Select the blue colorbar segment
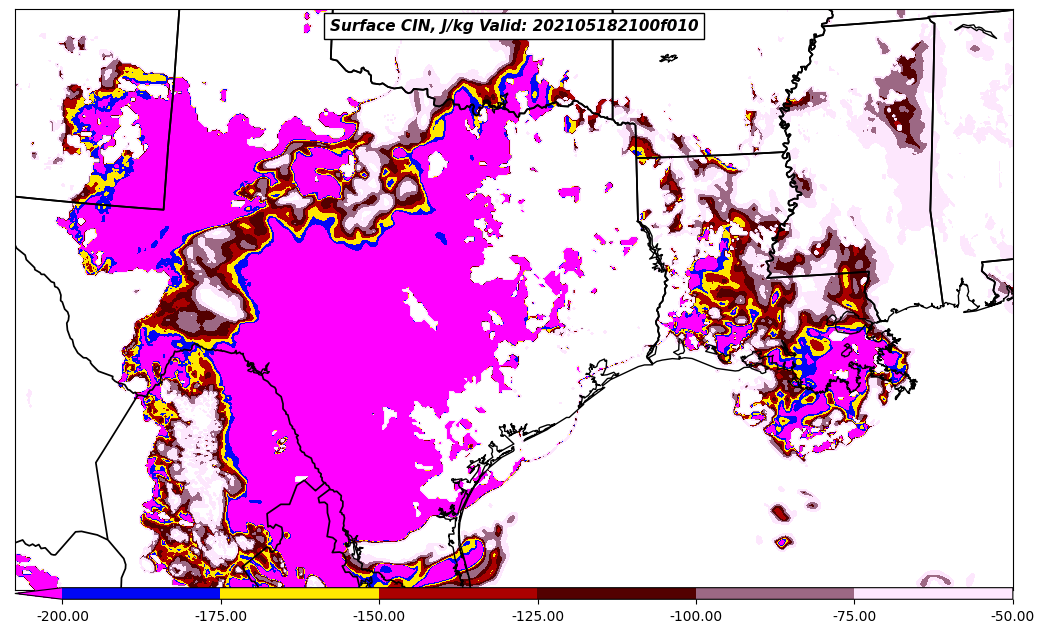The image size is (1044, 633). click(141, 593)
